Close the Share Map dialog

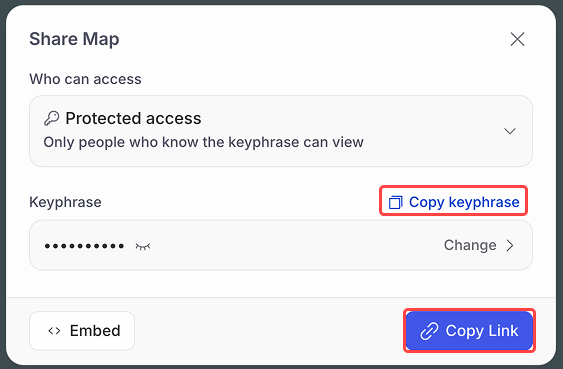click(x=517, y=39)
